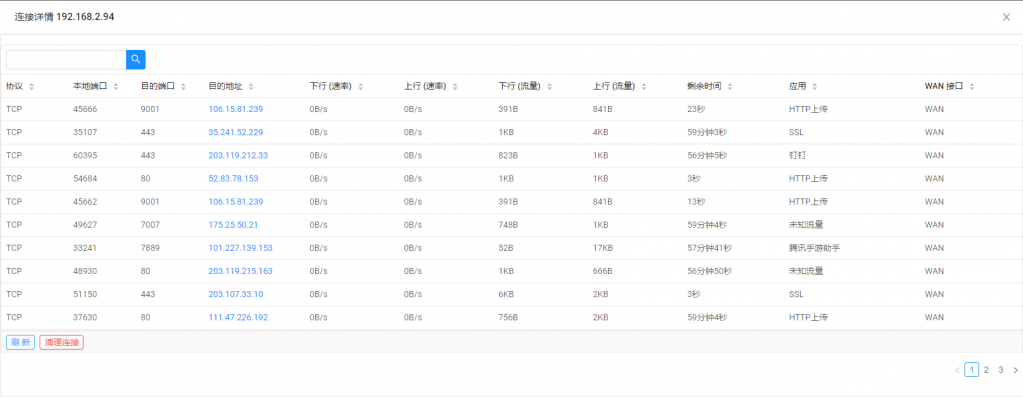Sort by 下行 (流量) column sort arrows
This screenshot has height=397, width=1023.
pyautogui.click(x=549, y=87)
